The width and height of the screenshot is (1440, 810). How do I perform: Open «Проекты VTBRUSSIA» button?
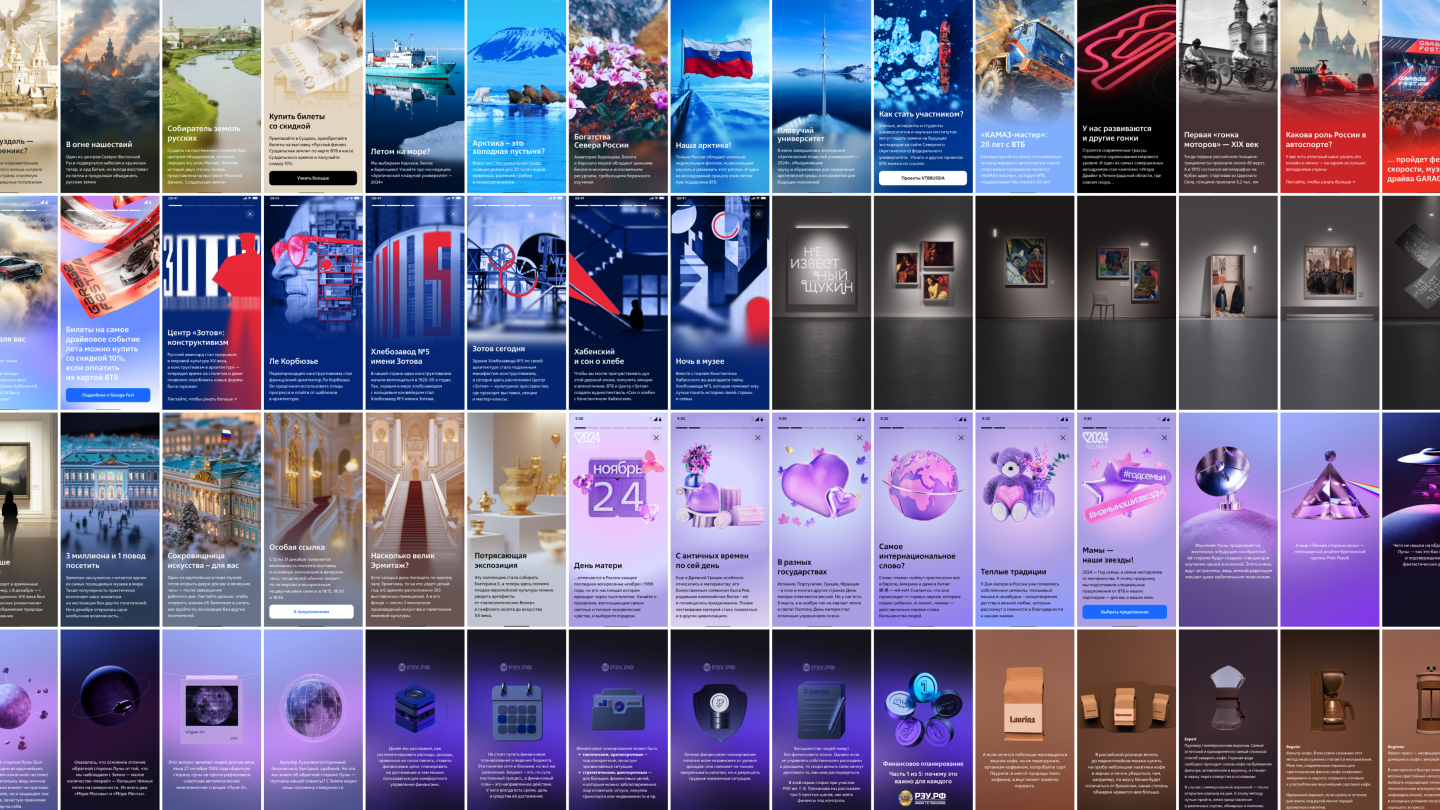click(x=923, y=178)
